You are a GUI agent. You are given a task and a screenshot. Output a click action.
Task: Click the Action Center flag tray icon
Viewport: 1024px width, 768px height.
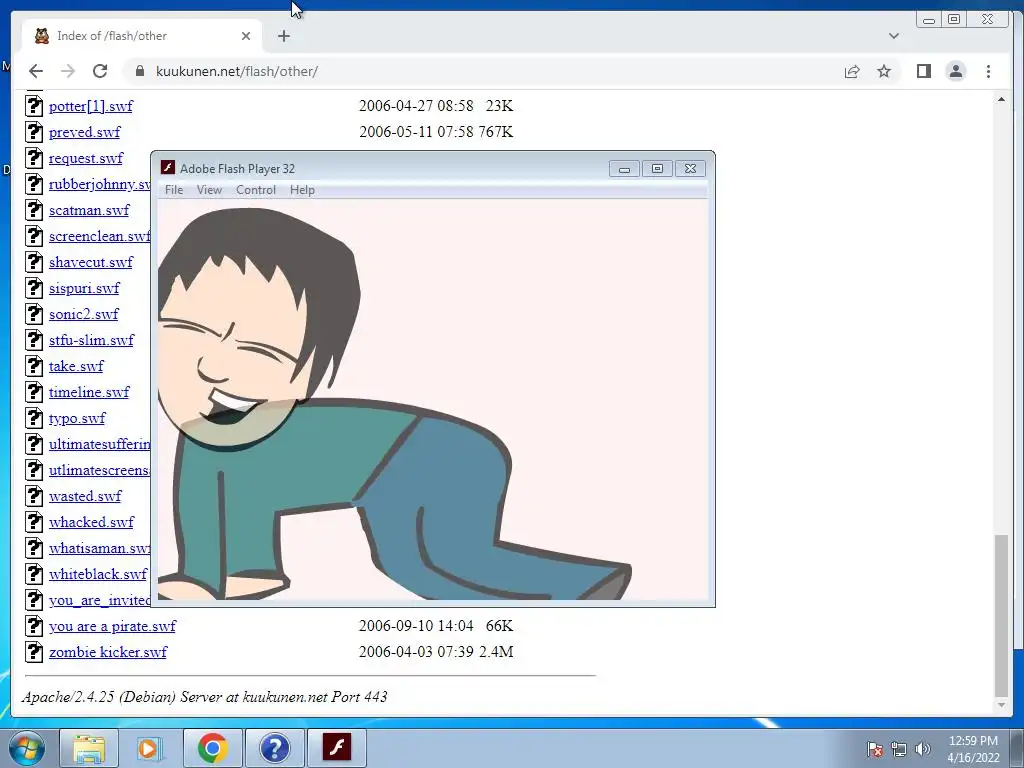pos(875,750)
